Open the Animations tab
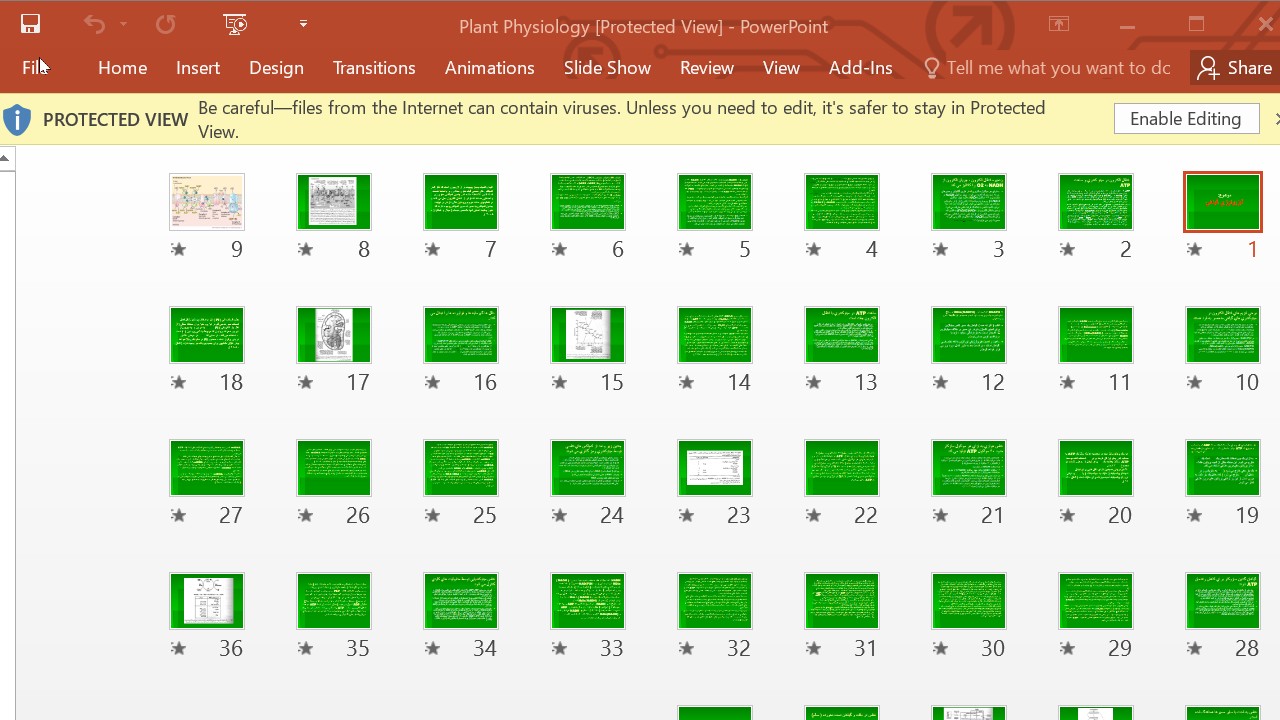This screenshot has width=1280, height=720. coord(489,67)
